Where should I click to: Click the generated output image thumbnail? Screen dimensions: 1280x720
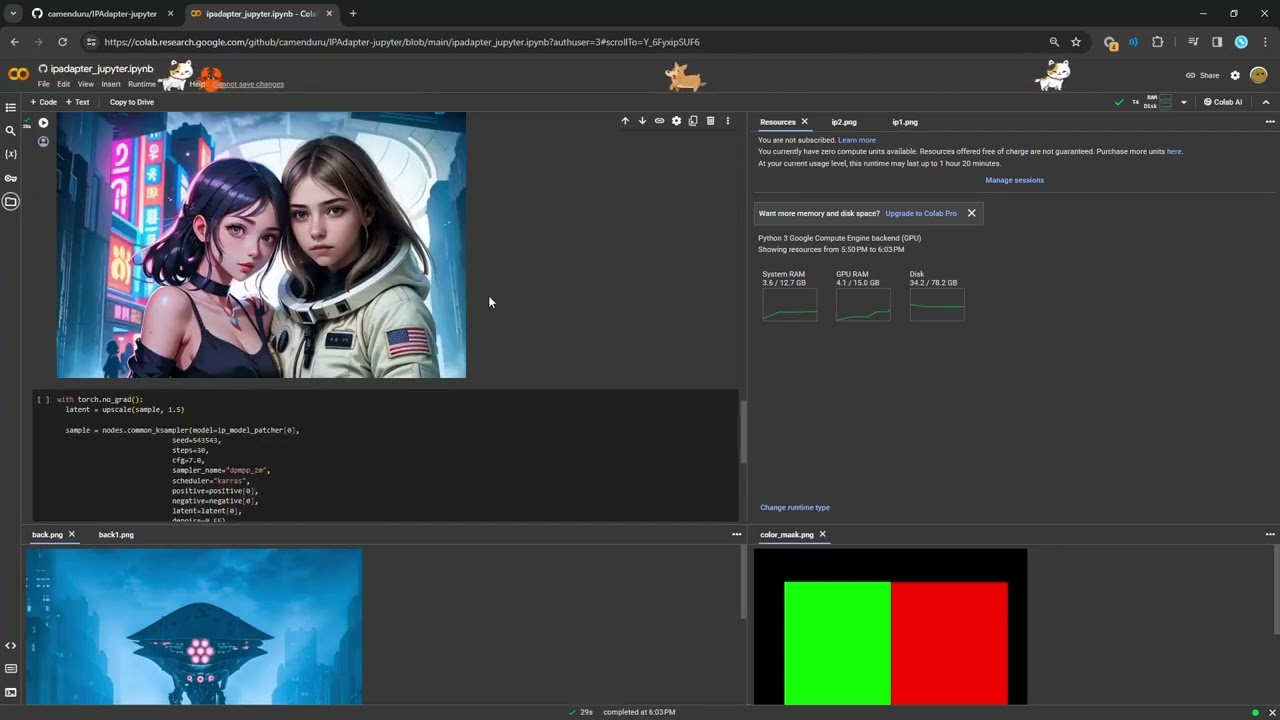pyautogui.click(x=261, y=245)
